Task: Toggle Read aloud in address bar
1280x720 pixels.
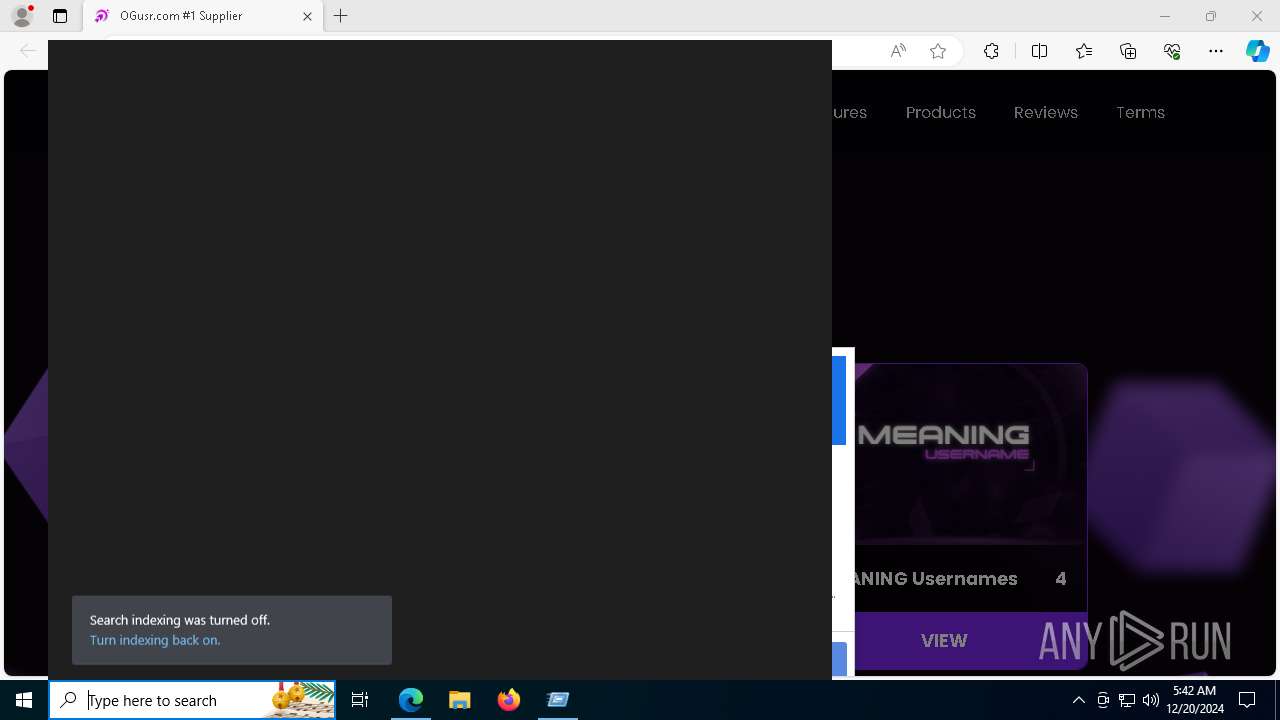Action: pos(898,51)
